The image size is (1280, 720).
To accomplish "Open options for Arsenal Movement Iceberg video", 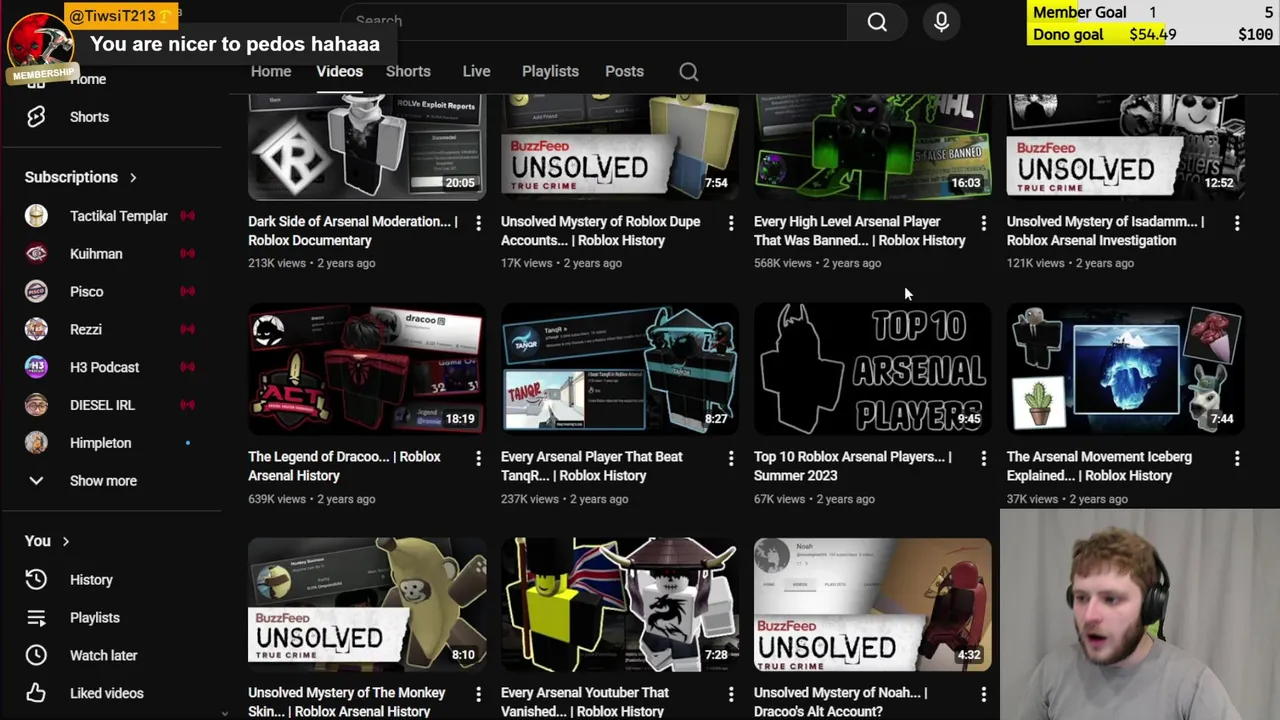I will click(1237, 458).
